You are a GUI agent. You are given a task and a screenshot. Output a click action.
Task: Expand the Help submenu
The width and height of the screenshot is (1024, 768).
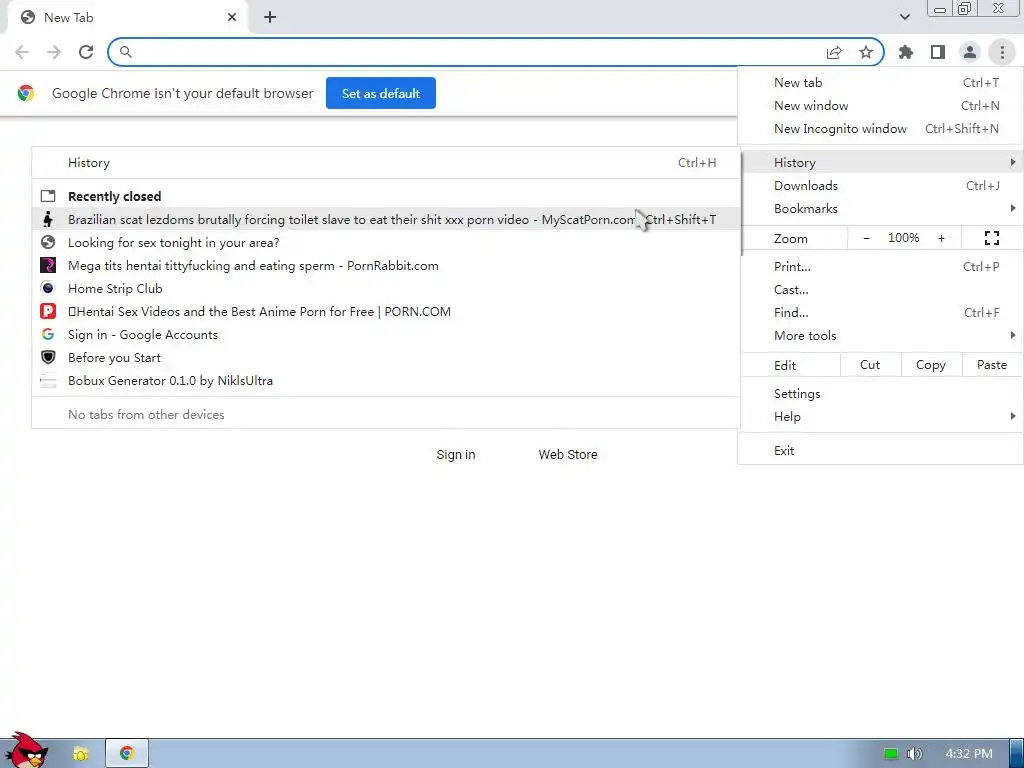coord(880,417)
